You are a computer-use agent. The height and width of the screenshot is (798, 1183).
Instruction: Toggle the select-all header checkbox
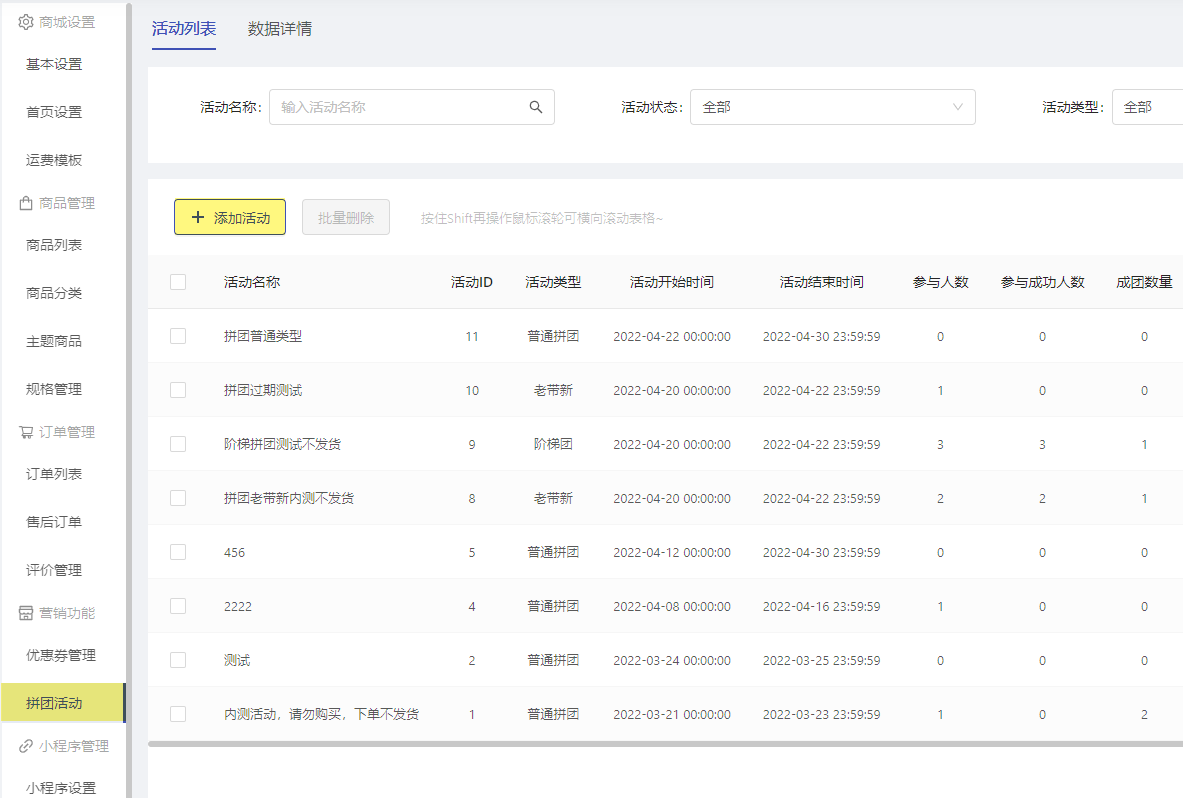pos(178,282)
